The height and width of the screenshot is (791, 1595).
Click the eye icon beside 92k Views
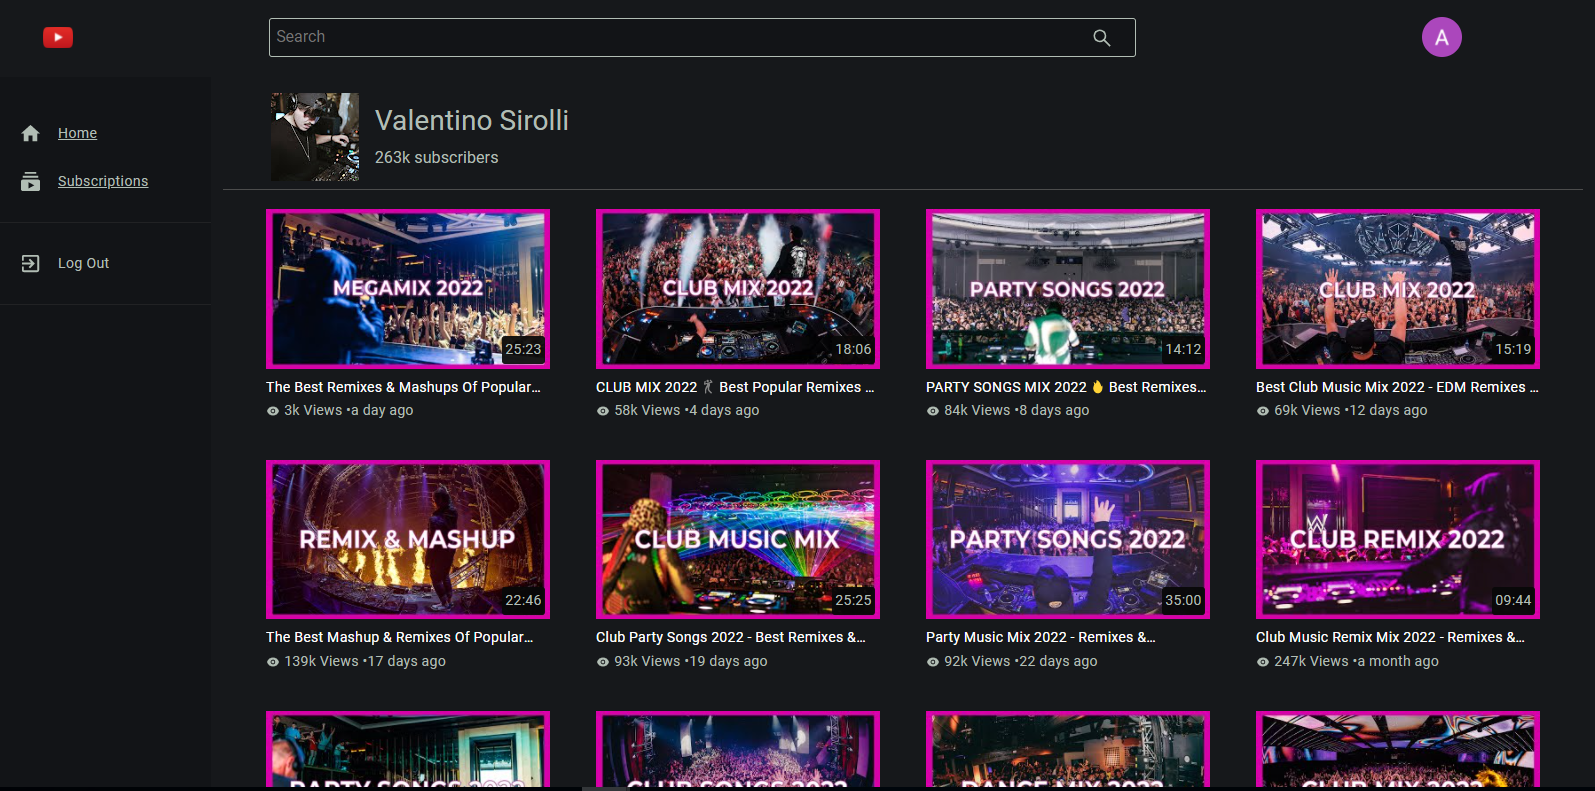pos(932,662)
